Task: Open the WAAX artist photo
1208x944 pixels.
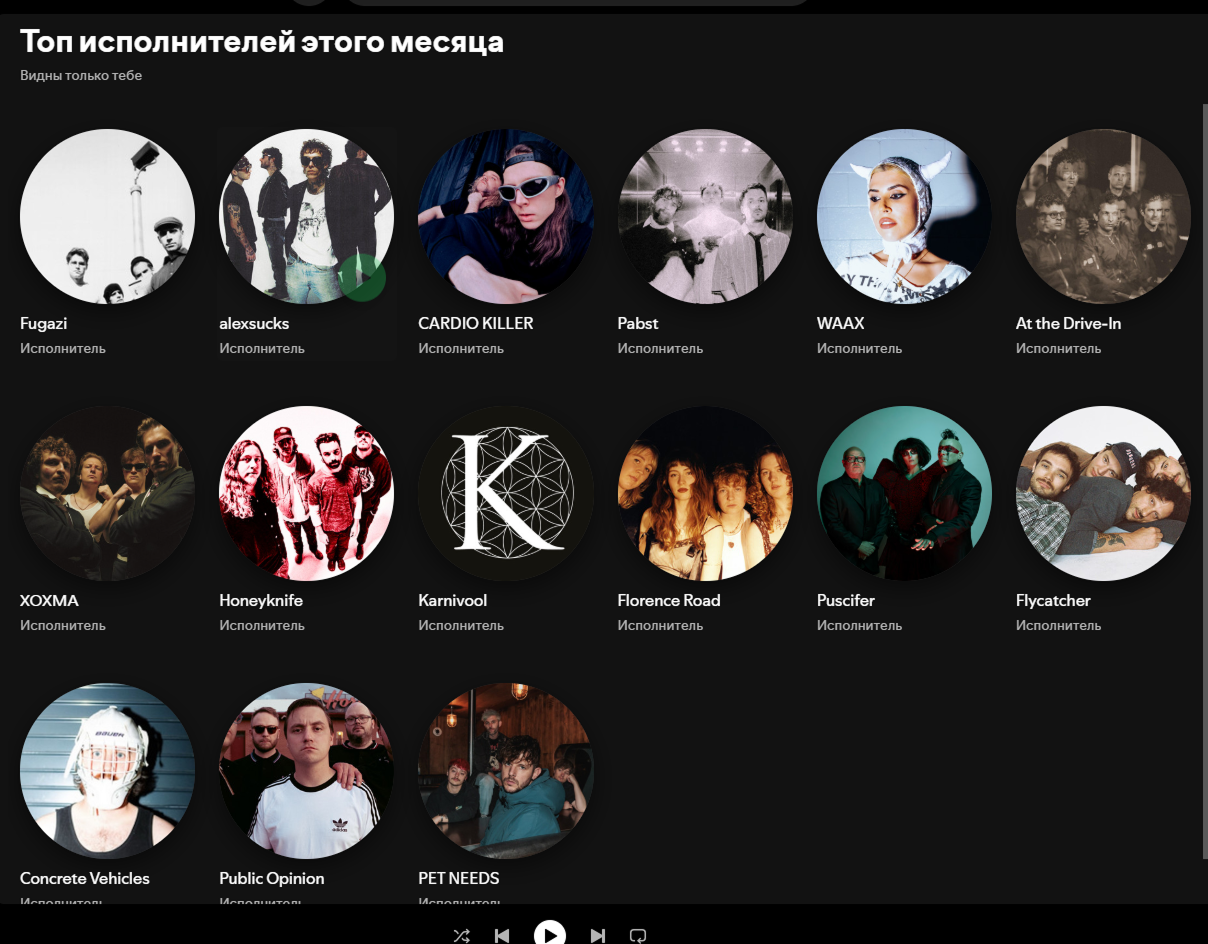Action: (x=904, y=216)
